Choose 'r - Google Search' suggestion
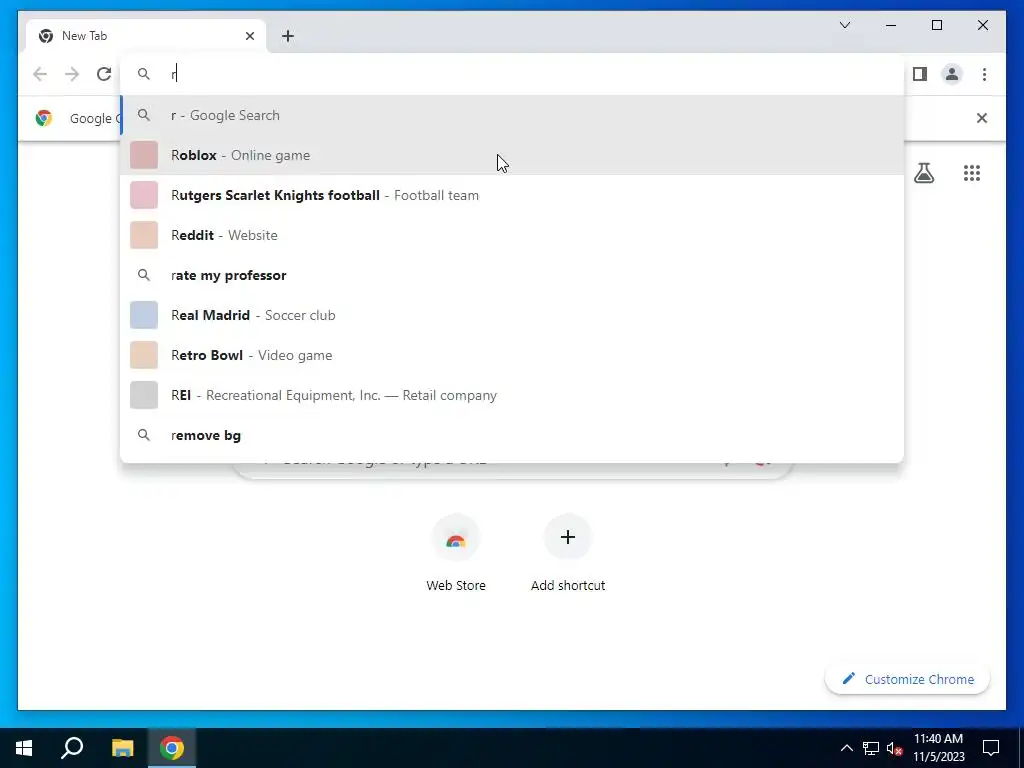The width and height of the screenshot is (1024, 768). click(x=512, y=115)
